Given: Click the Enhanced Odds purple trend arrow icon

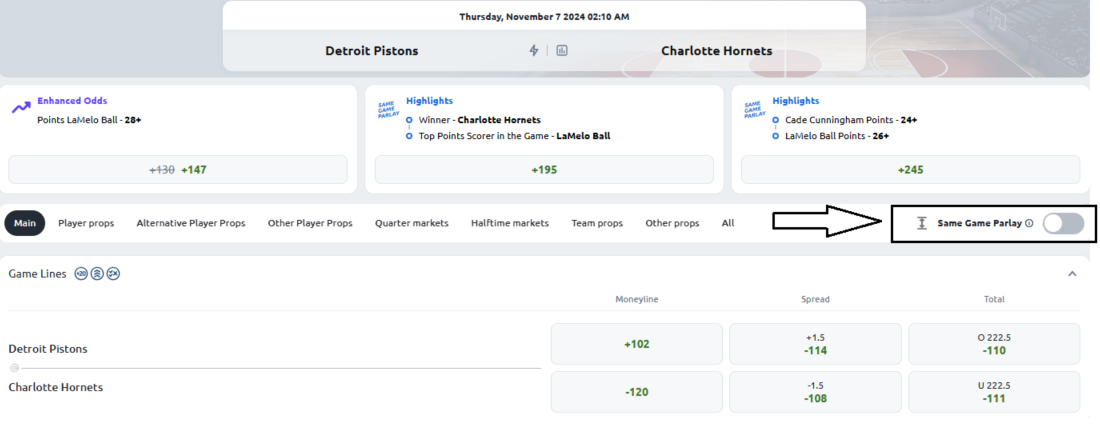Looking at the screenshot, I should coord(20,107).
